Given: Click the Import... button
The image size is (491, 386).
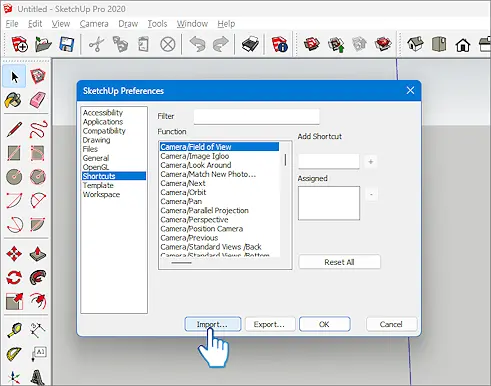Looking at the screenshot, I should click(213, 324).
